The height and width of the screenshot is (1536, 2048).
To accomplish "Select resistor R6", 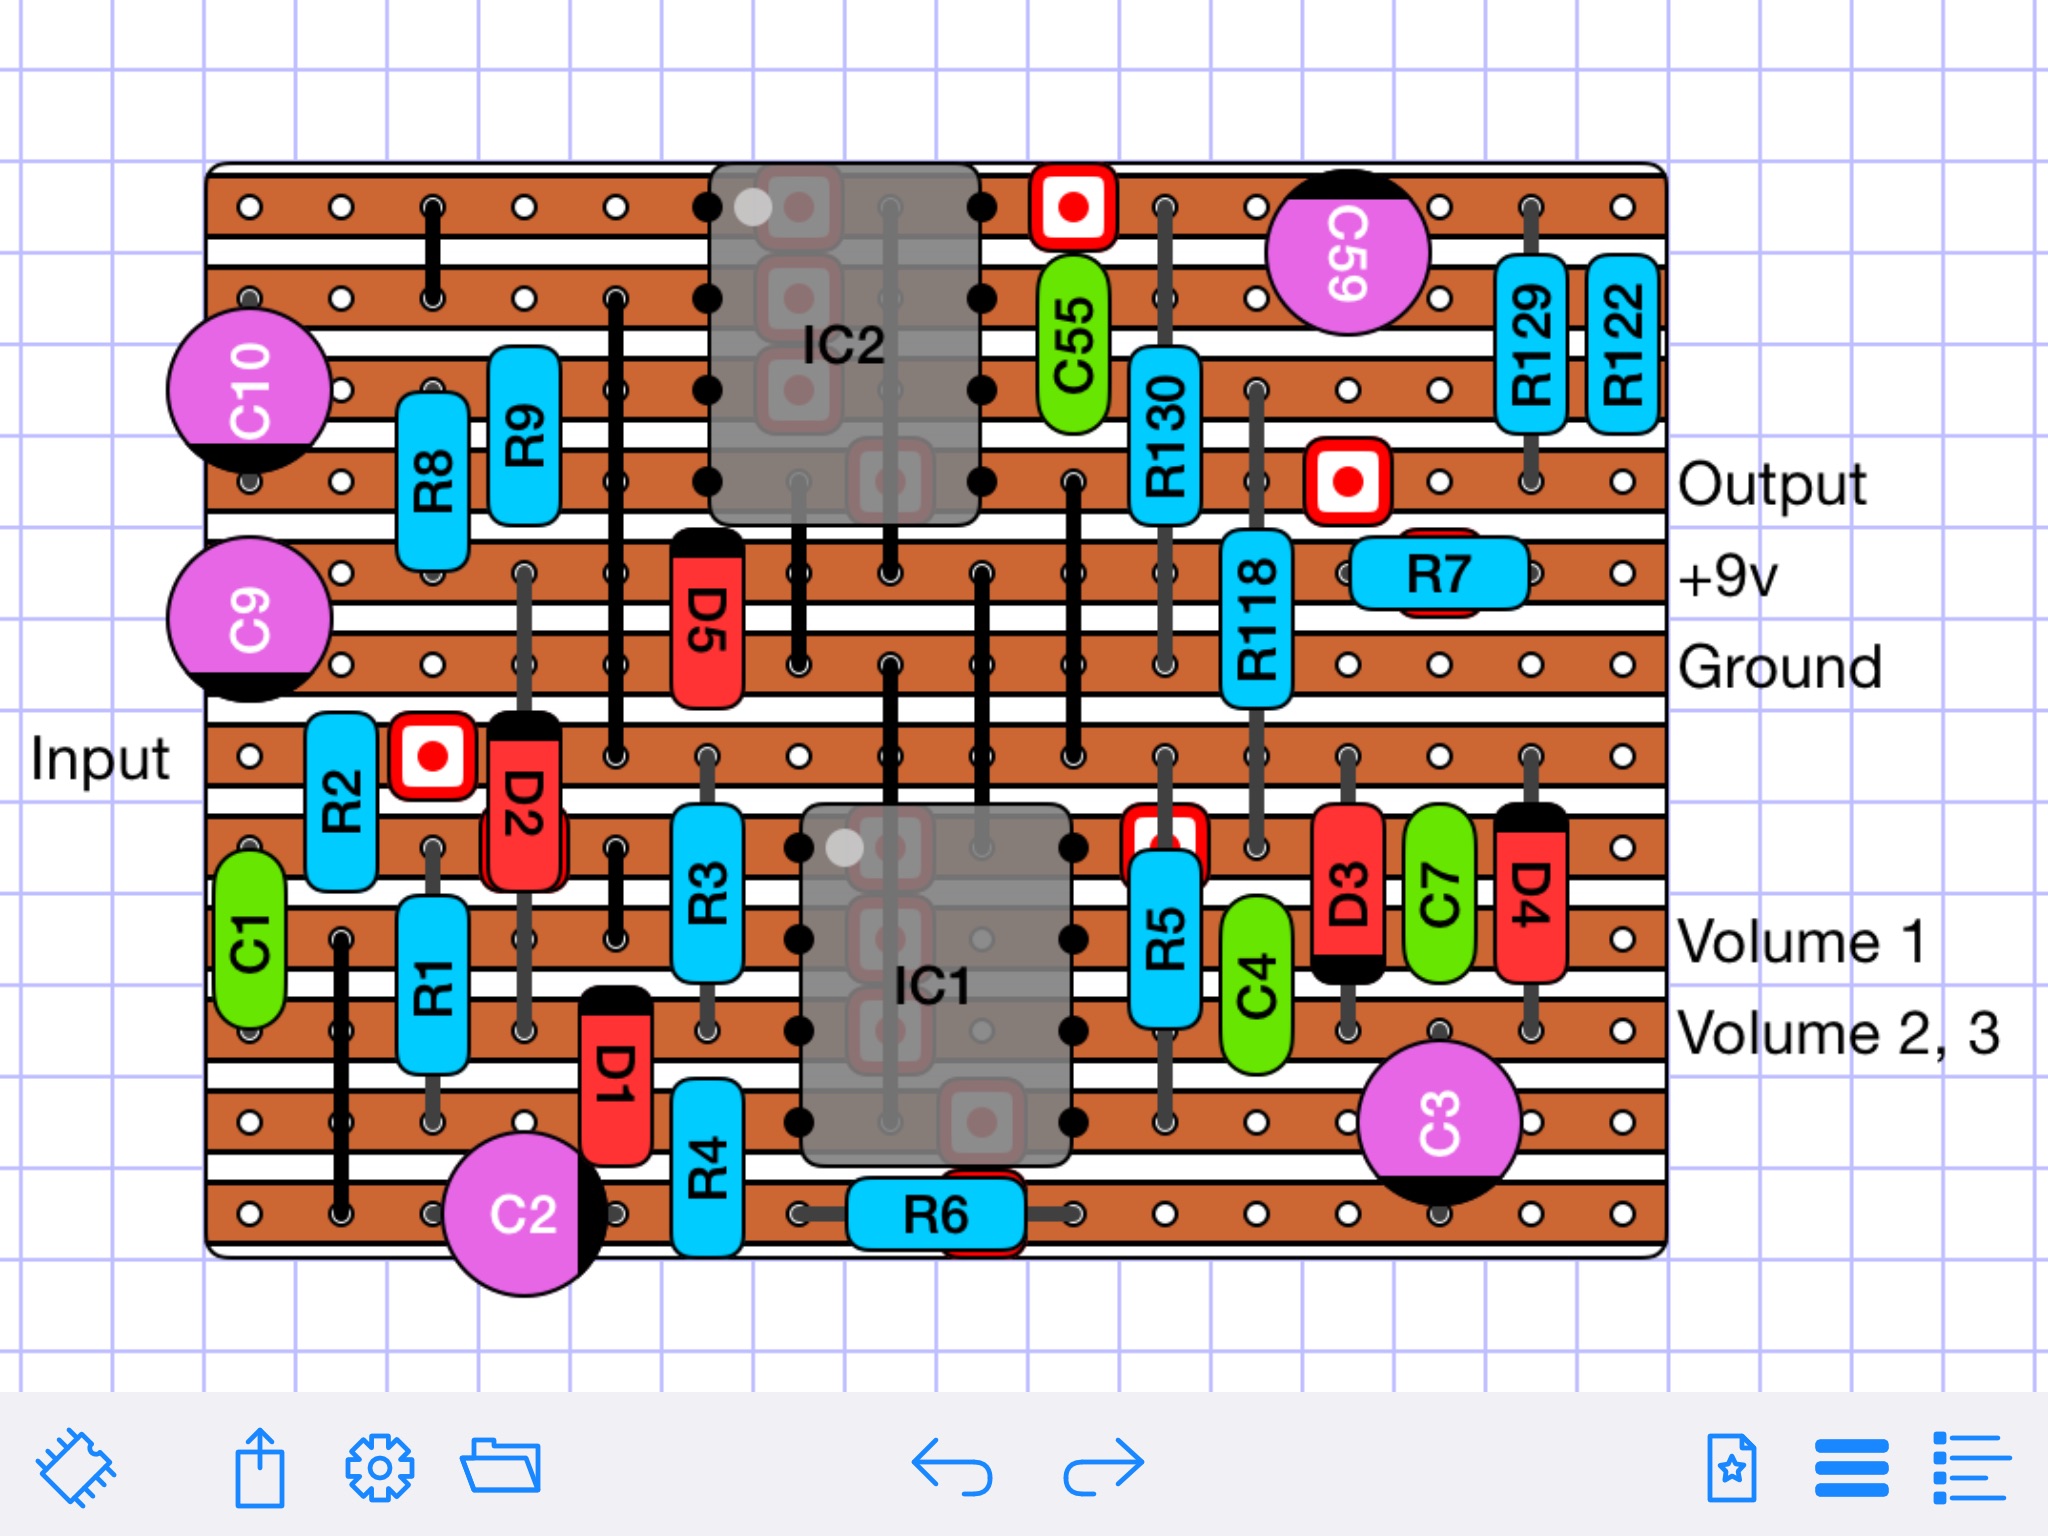I will coord(936,1214).
